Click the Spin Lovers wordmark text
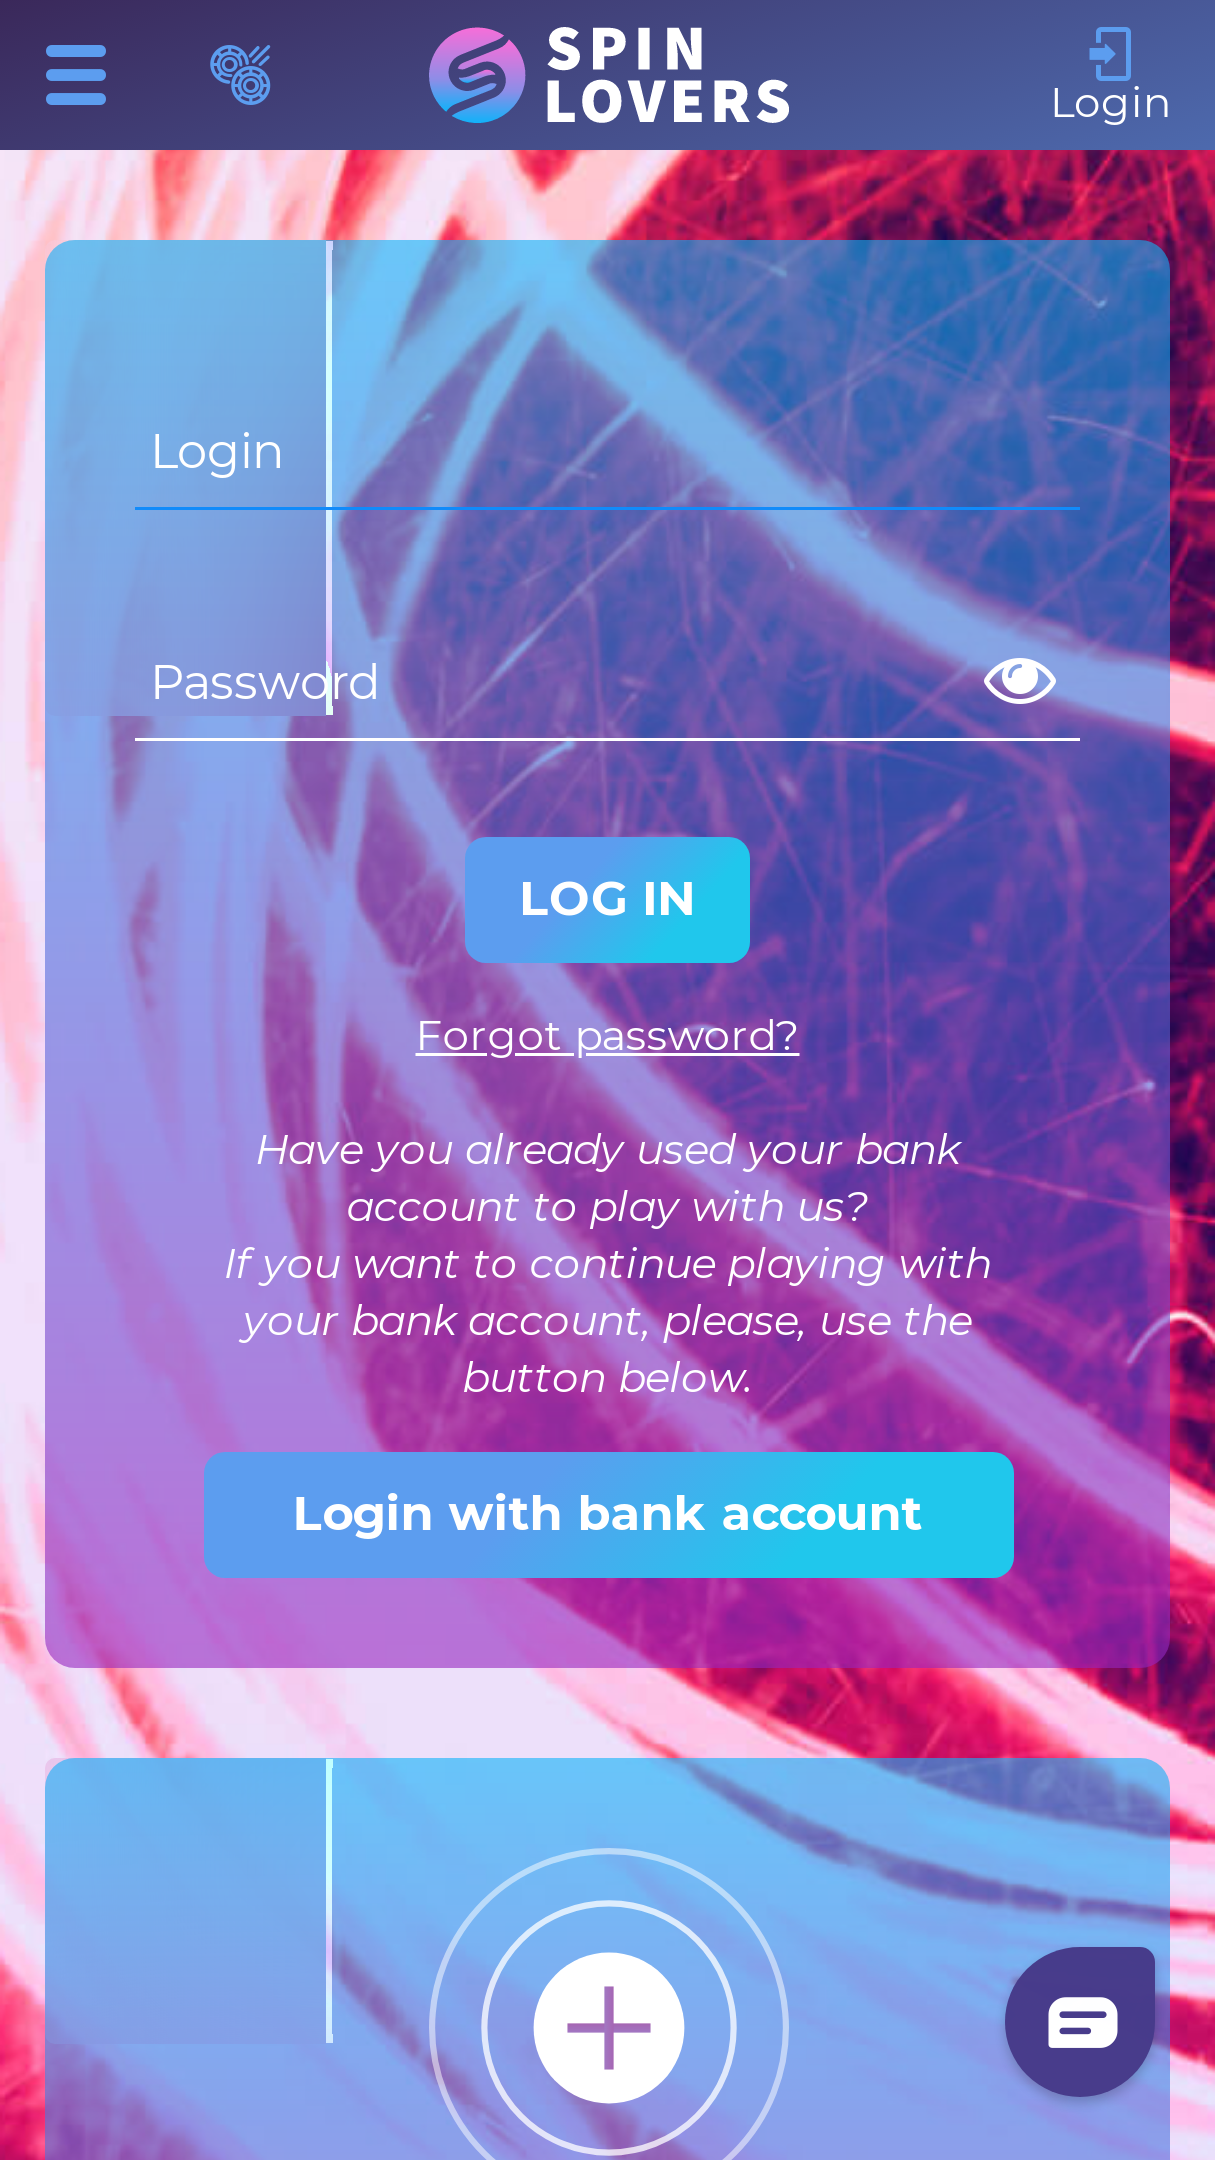1215x2160 pixels. click(668, 75)
